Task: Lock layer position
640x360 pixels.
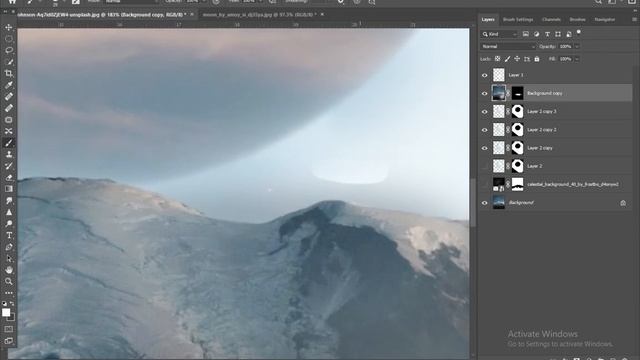Action: pyautogui.click(x=517, y=59)
